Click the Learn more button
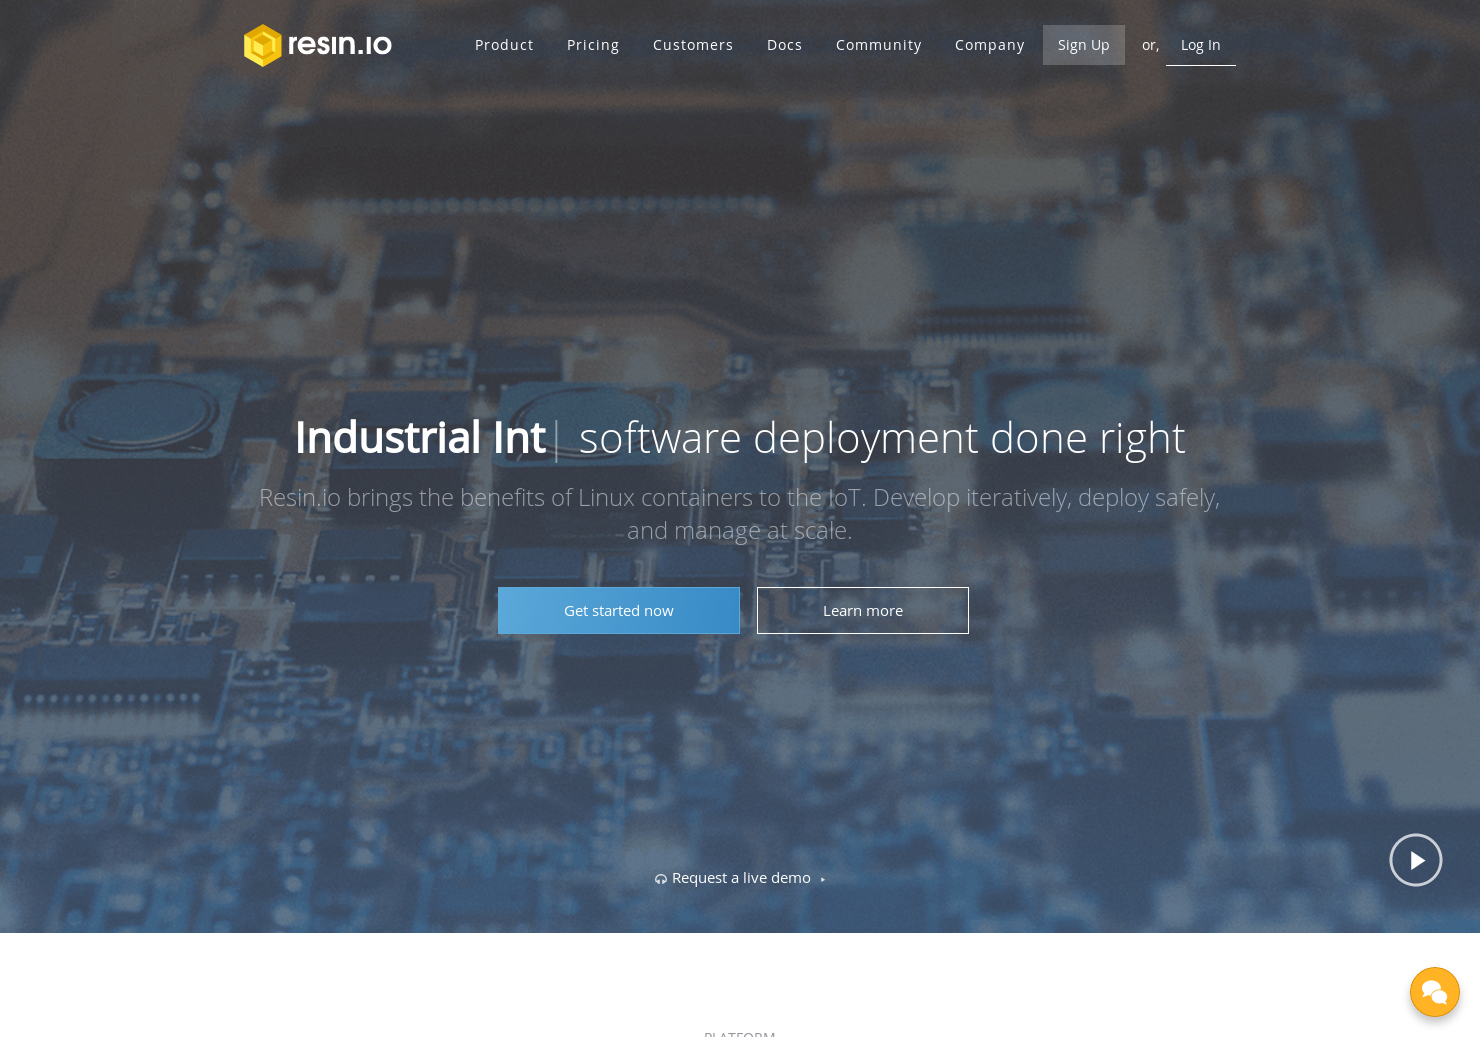 [x=863, y=610]
